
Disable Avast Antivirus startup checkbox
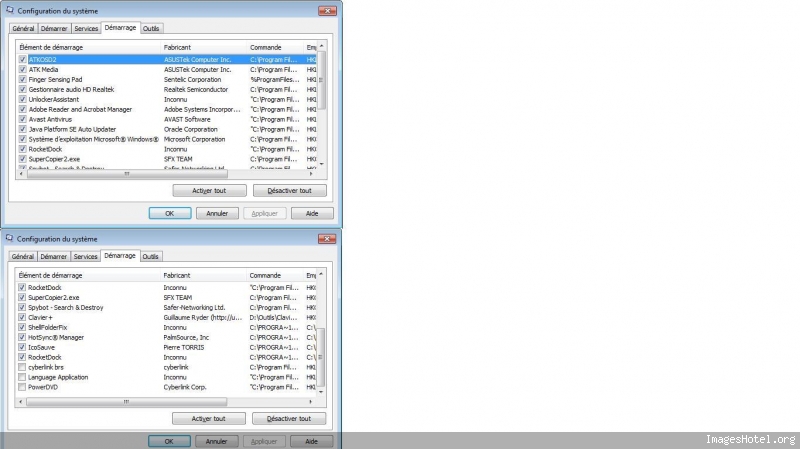pos(22,119)
